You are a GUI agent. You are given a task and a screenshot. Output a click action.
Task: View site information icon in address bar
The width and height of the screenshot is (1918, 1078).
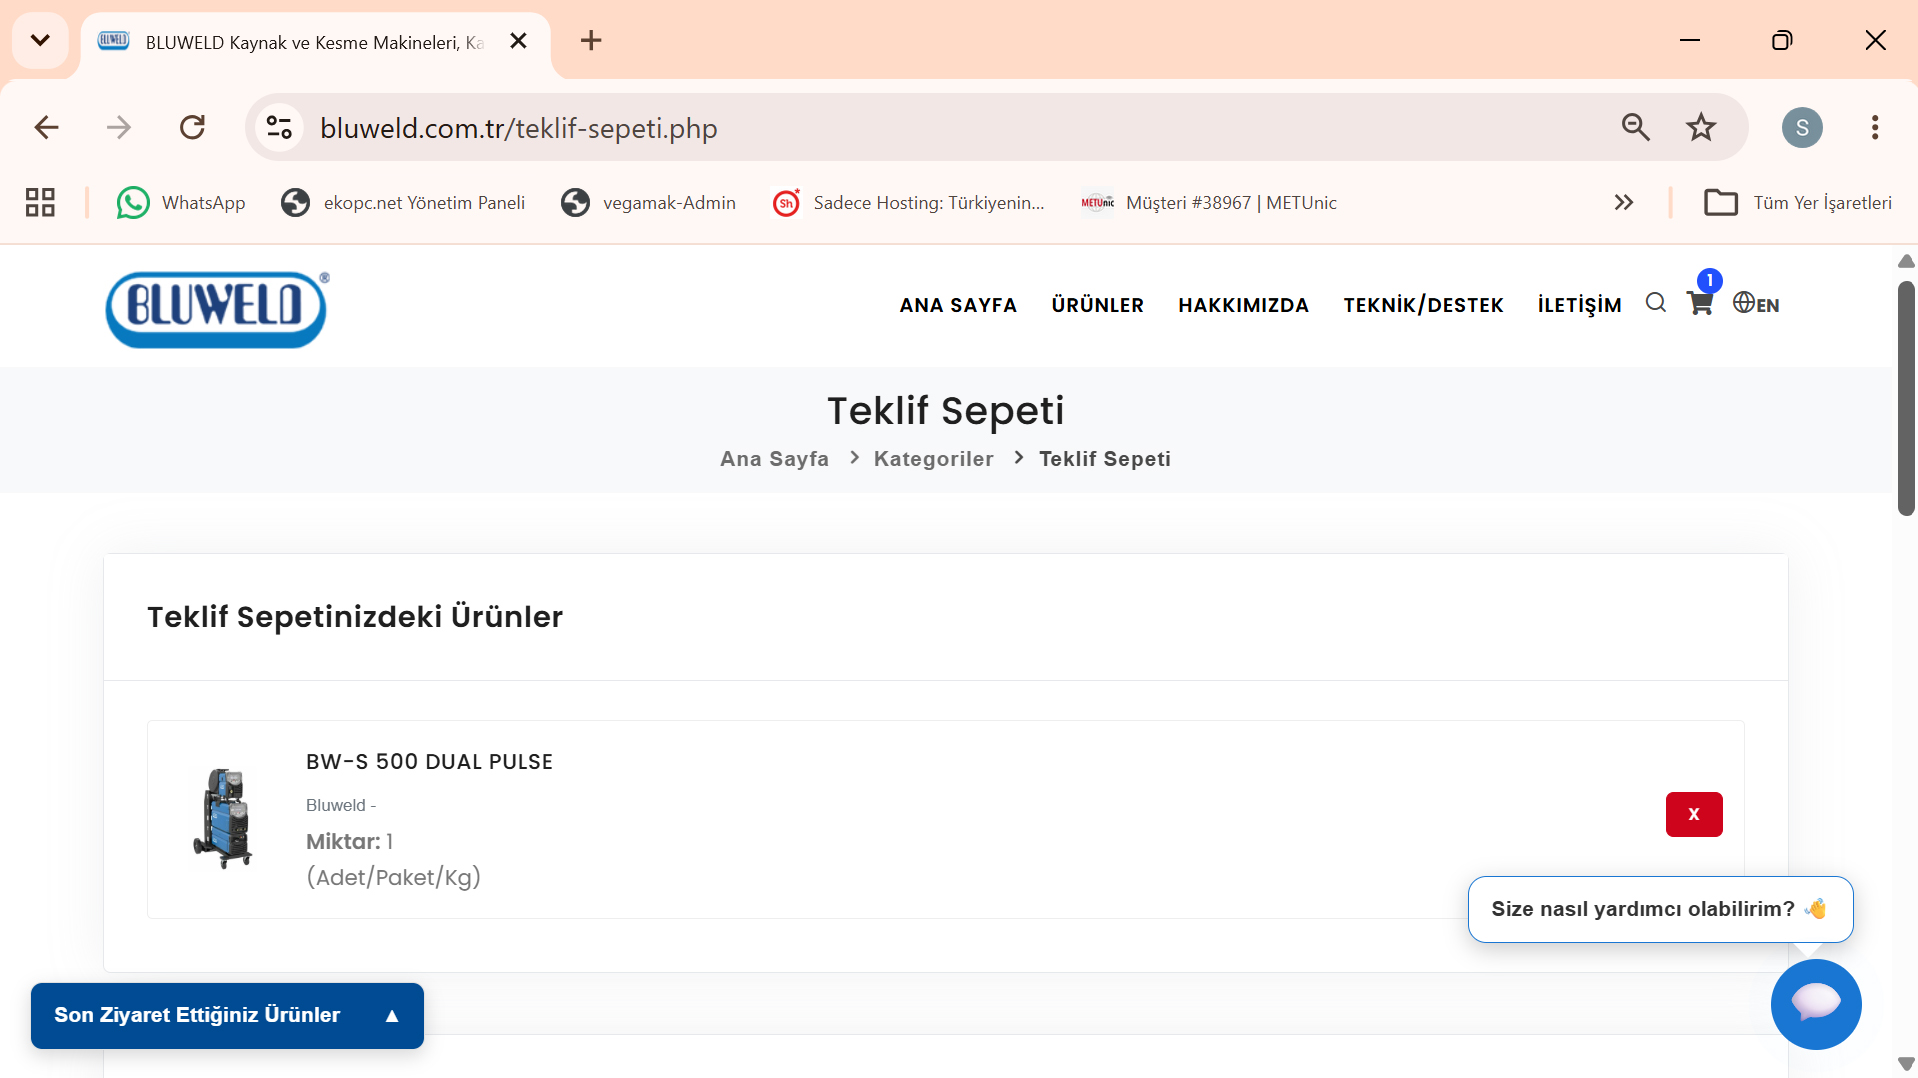tap(280, 128)
